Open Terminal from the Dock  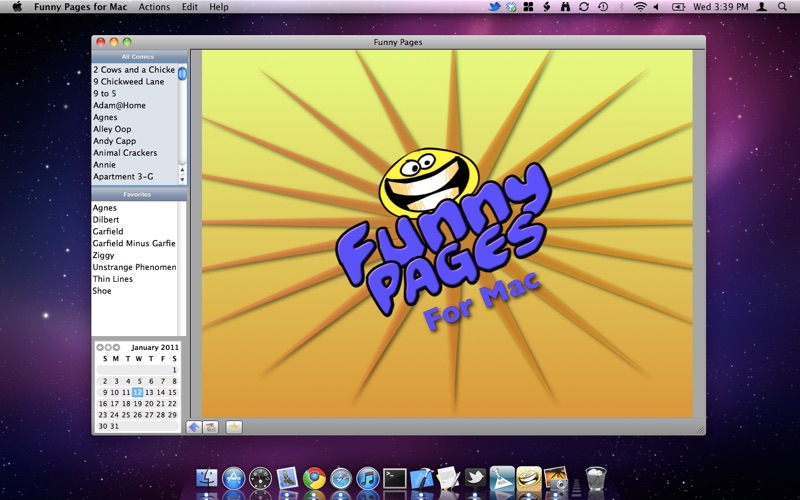click(x=395, y=480)
